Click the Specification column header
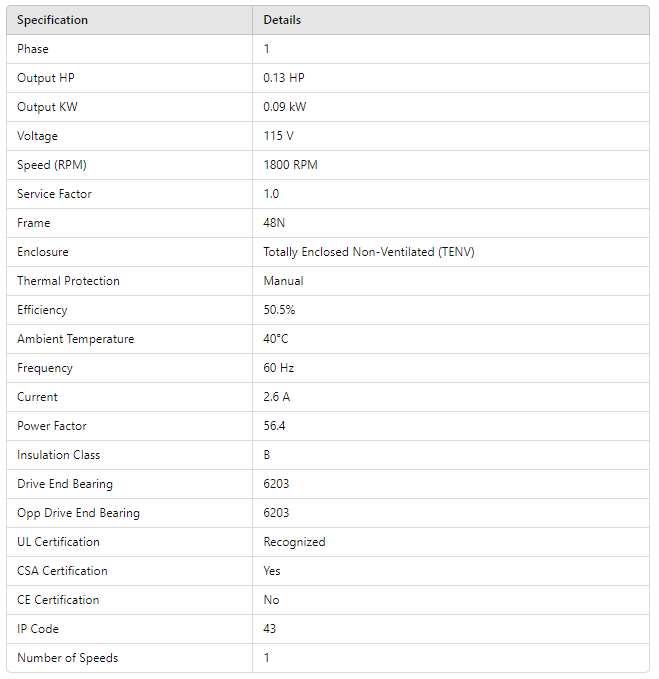 52,20
